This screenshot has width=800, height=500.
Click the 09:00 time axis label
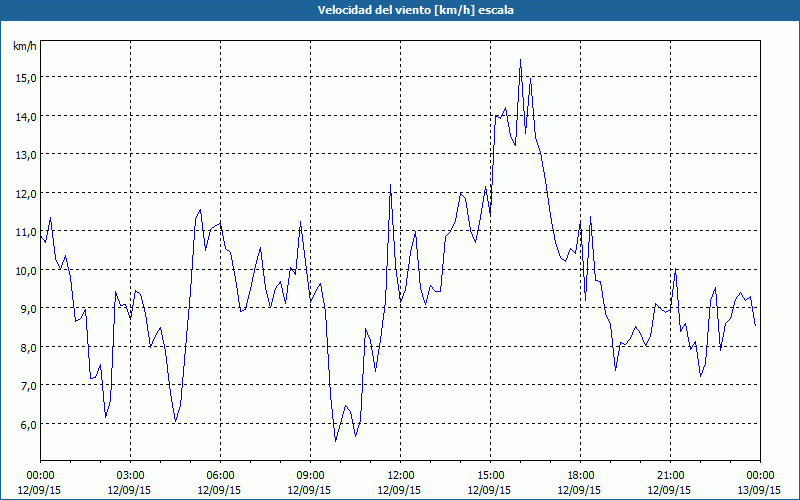(x=310, y=476)
